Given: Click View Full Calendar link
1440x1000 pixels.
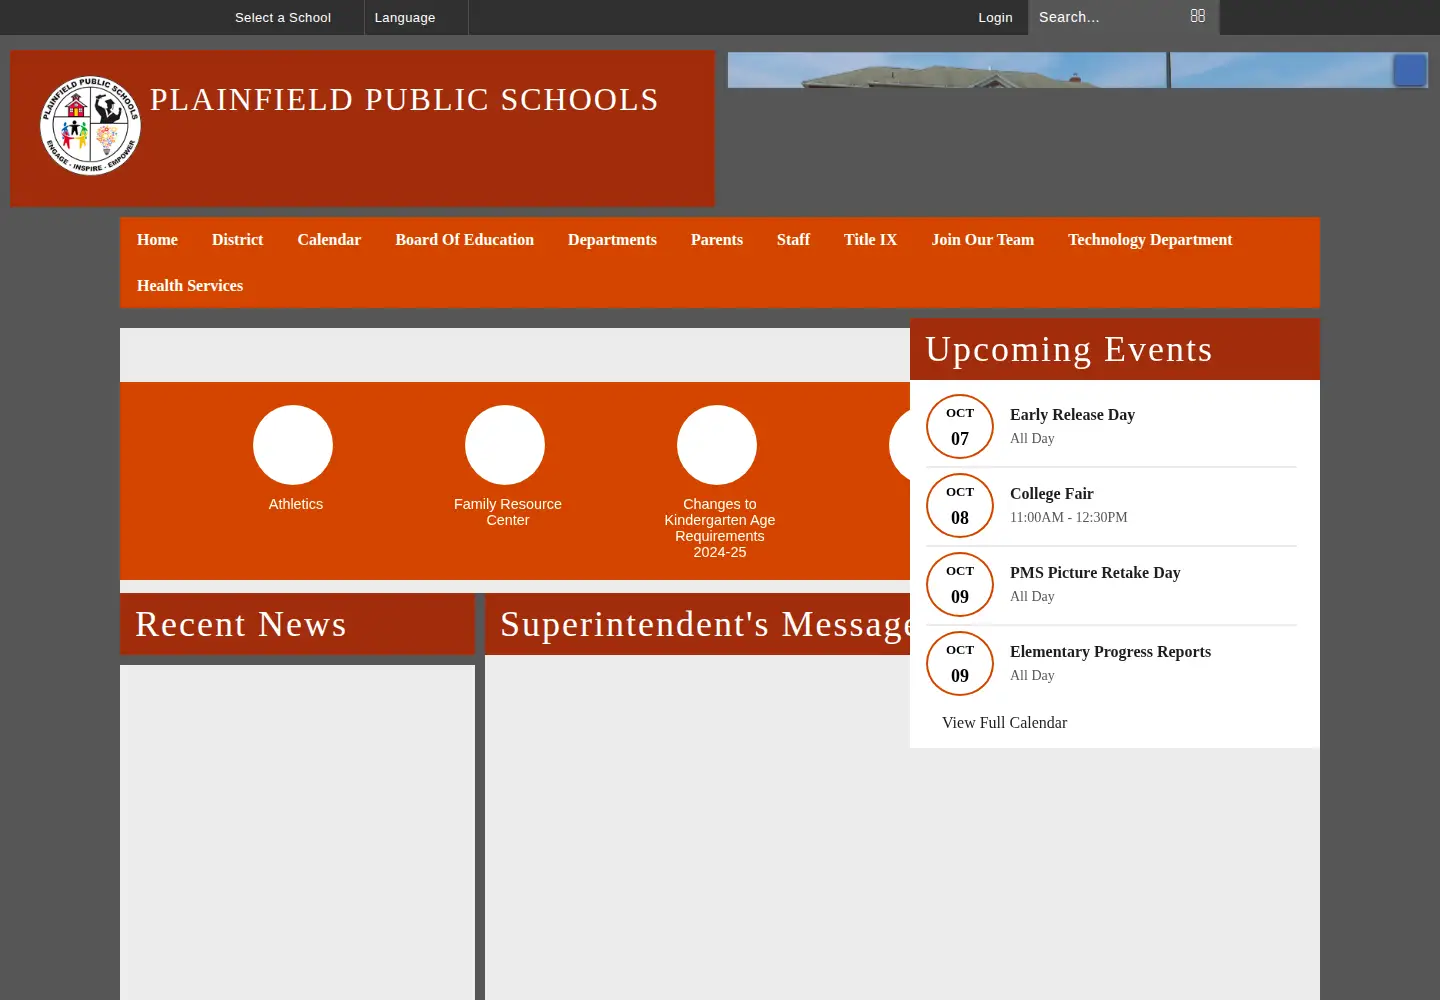Looking at the screenshot, I should click(1004, 722).
